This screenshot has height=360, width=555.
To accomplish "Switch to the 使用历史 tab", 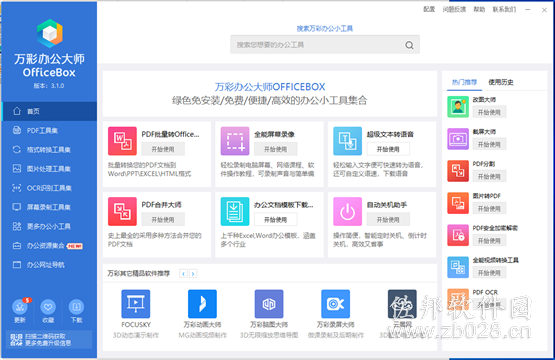I will (x=500, y=82).
